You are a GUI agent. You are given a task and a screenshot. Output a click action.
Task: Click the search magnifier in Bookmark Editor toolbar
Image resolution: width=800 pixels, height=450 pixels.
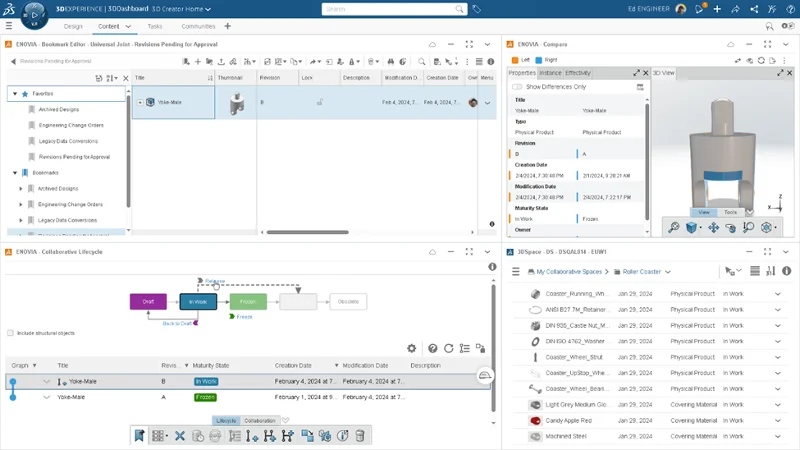tap(421, 62)
